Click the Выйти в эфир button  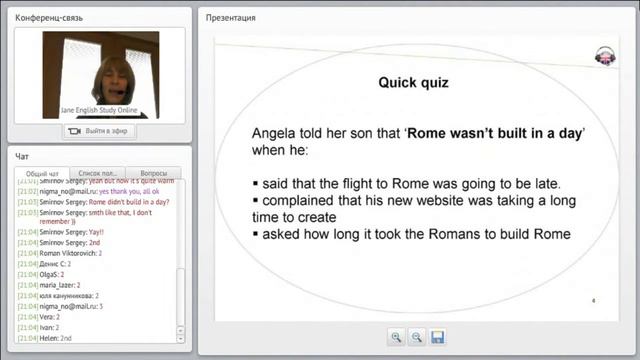click(99, 131)
